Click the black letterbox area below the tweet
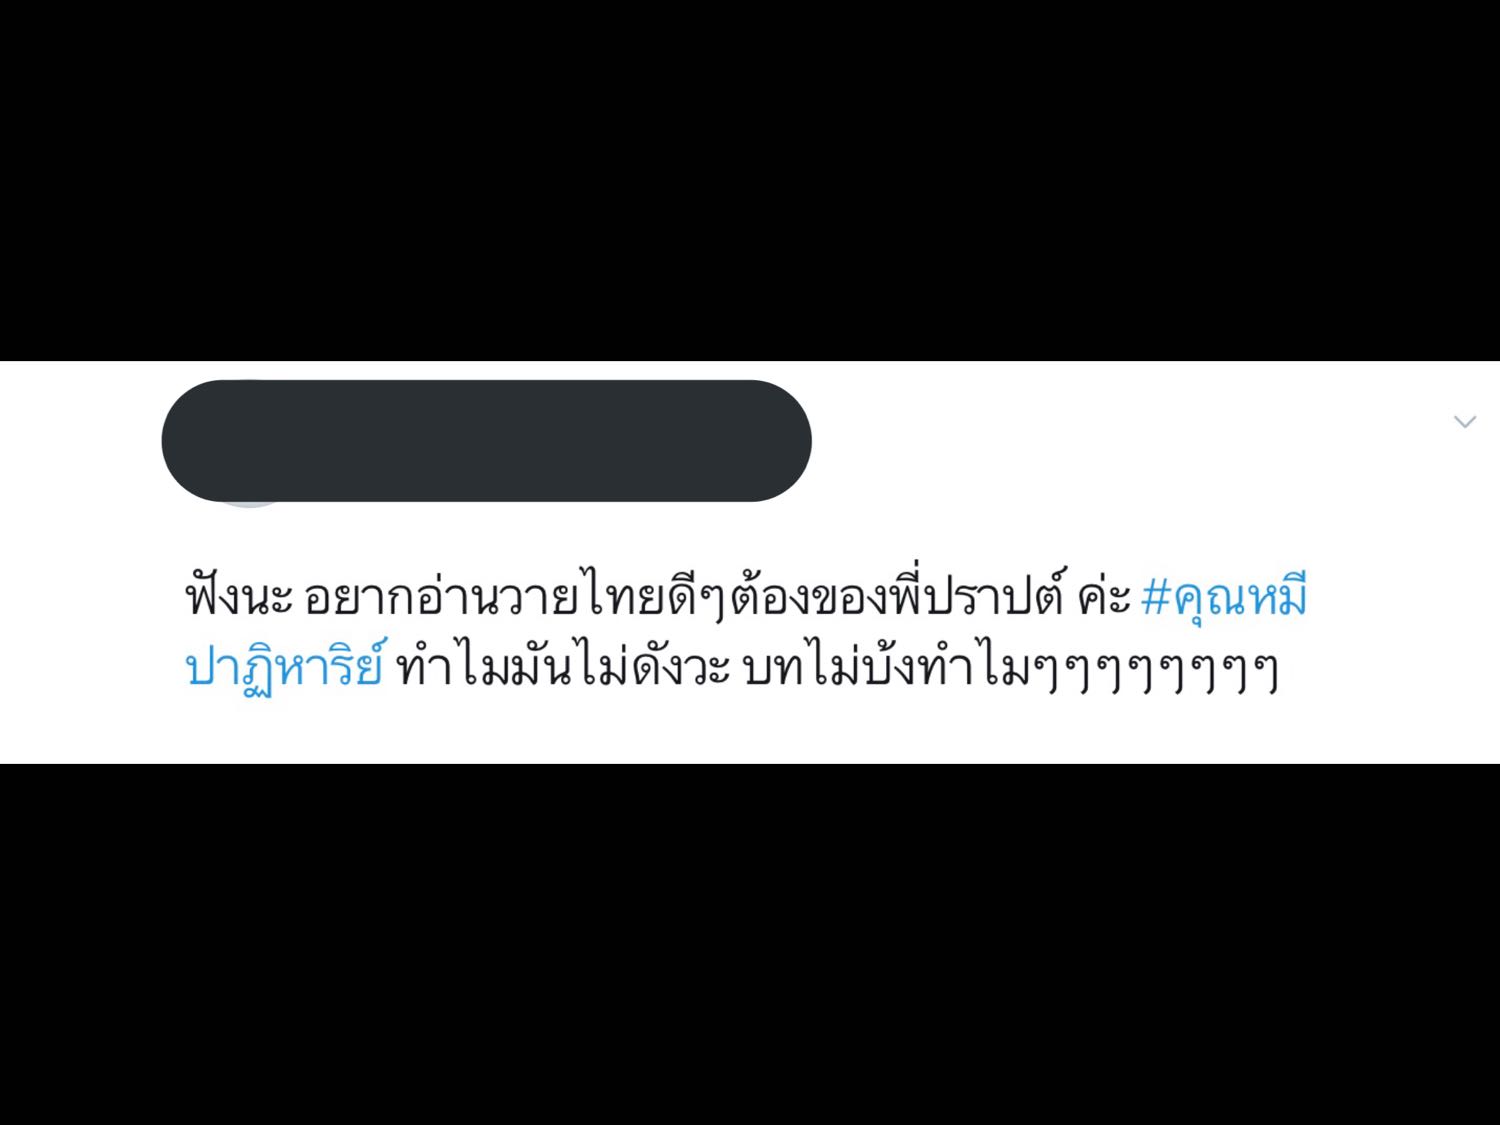1500x1125 pixels. point(750,944)
